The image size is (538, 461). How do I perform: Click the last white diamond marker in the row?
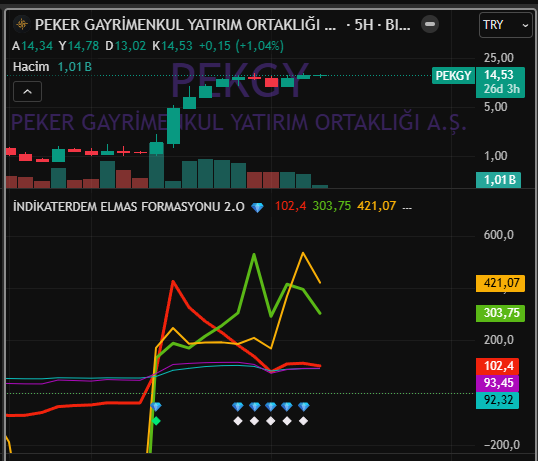pos(303,421)
